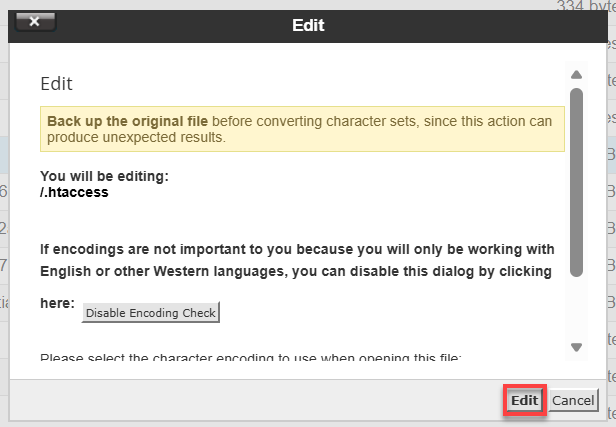Click the scroll down arrow in the dialog
Image resolution: width=616 pixels, height=427 pixels.
coord(576,347)
